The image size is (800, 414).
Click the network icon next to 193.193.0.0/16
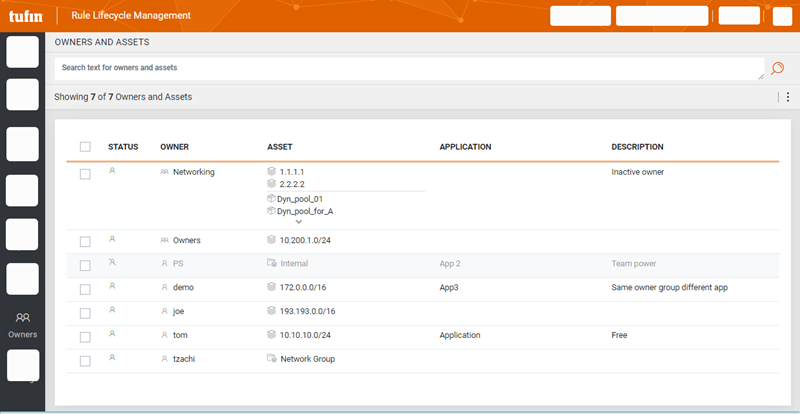271,310
